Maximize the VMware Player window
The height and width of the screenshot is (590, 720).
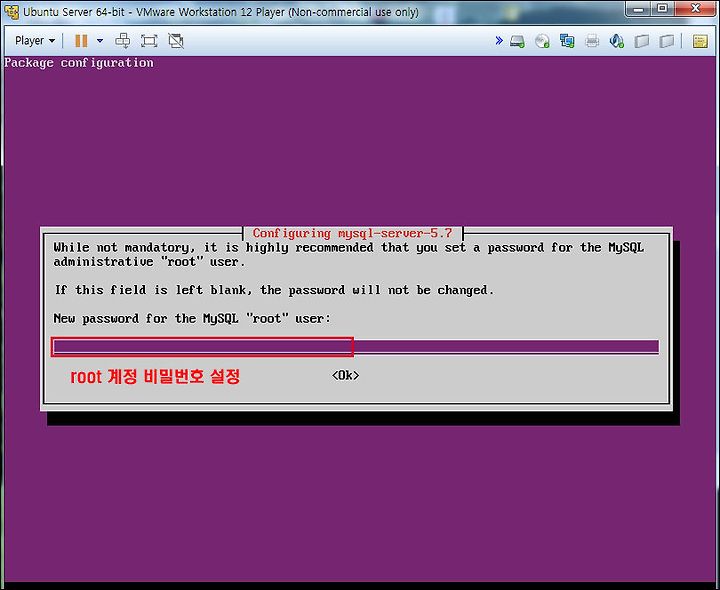click(664, 9)
